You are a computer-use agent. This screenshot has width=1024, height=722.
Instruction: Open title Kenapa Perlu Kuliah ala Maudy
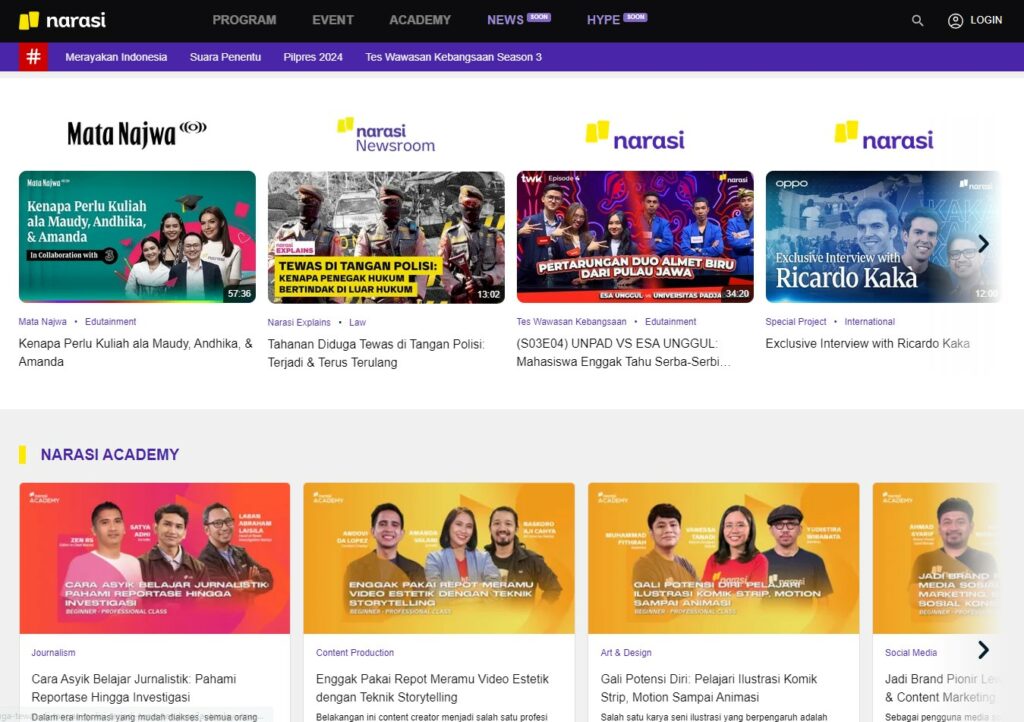coord(135,353)
